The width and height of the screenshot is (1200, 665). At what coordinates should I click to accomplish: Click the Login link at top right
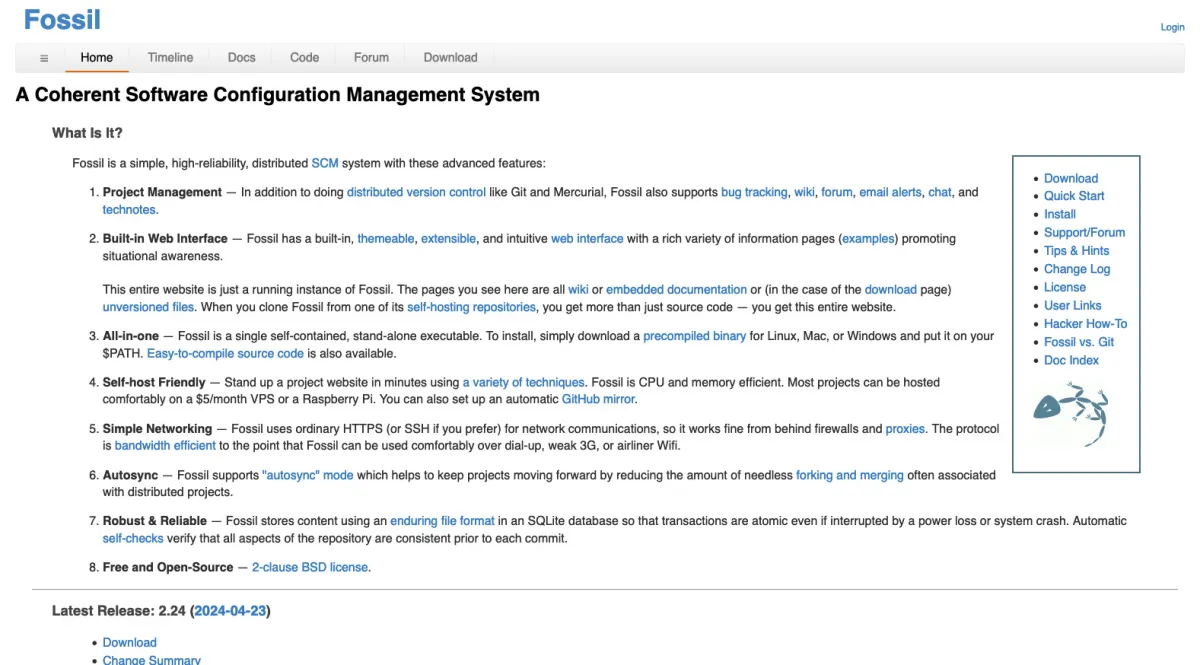[x=1172, y=27]
